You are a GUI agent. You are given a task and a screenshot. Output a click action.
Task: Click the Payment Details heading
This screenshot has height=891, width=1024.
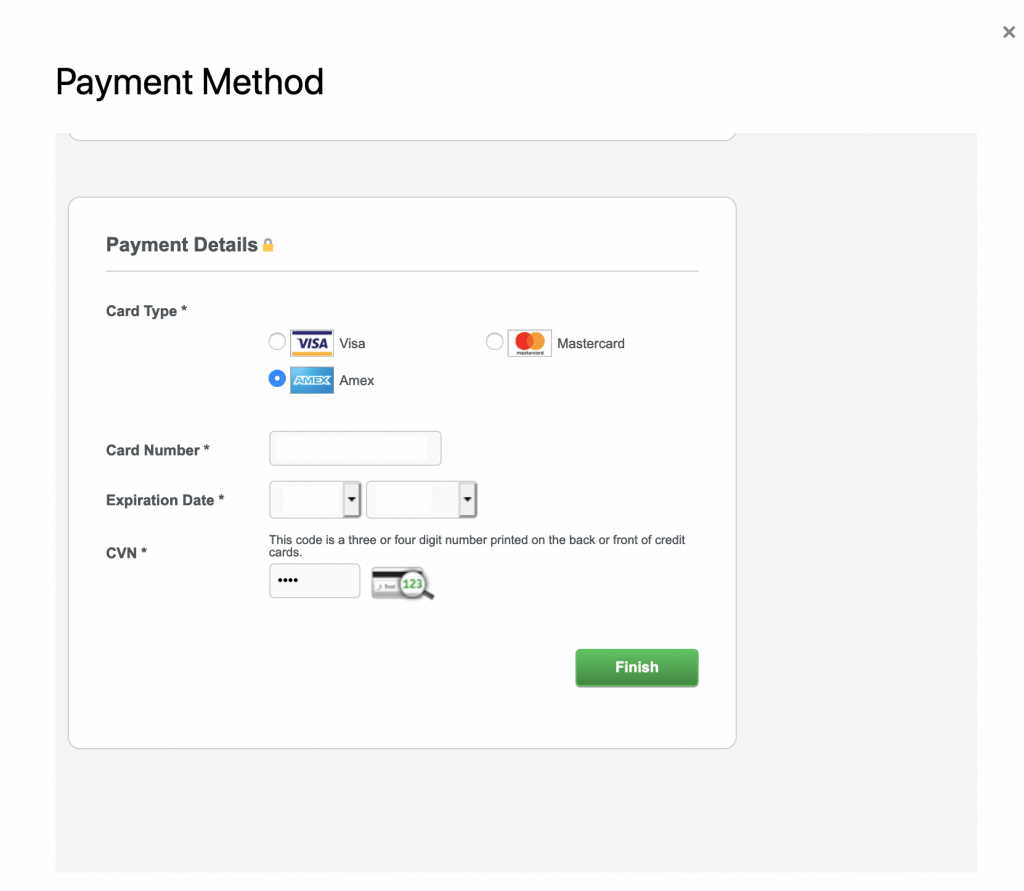pyautogui.click(x=182, y=245)
